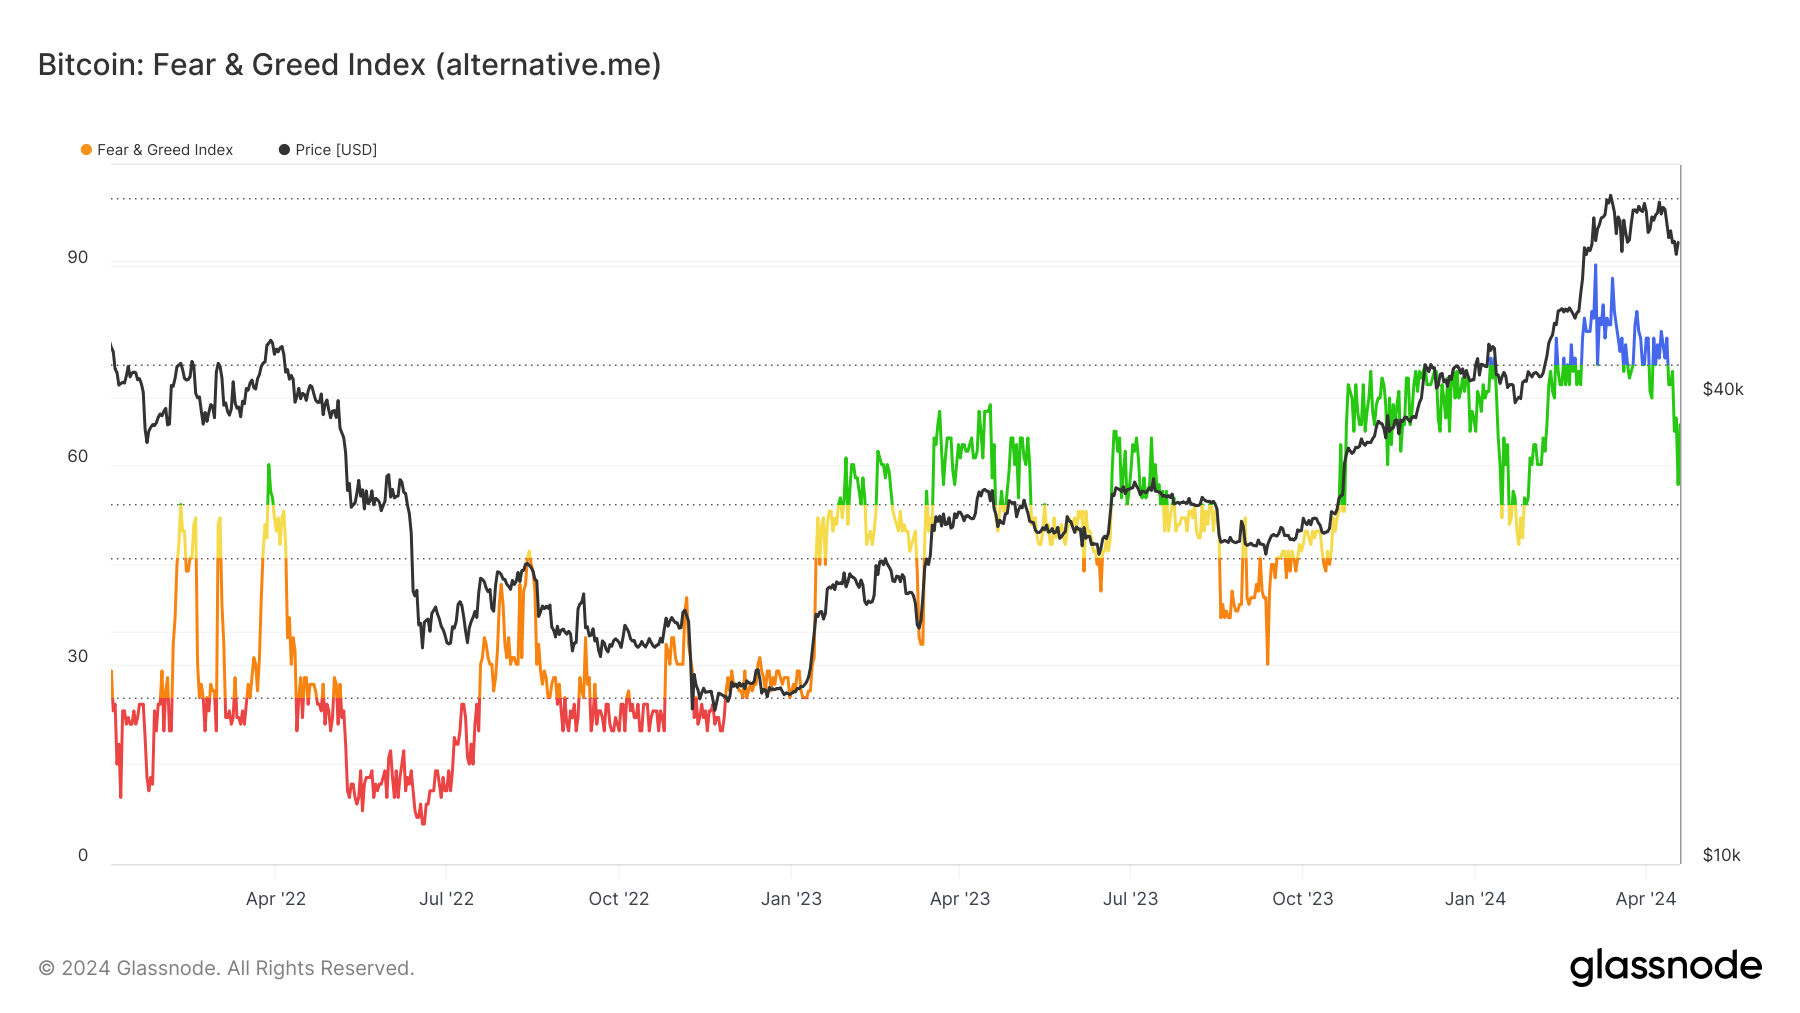Click the glassnode logo
Screen dimensions: 1800x1013
(1665, 967)
